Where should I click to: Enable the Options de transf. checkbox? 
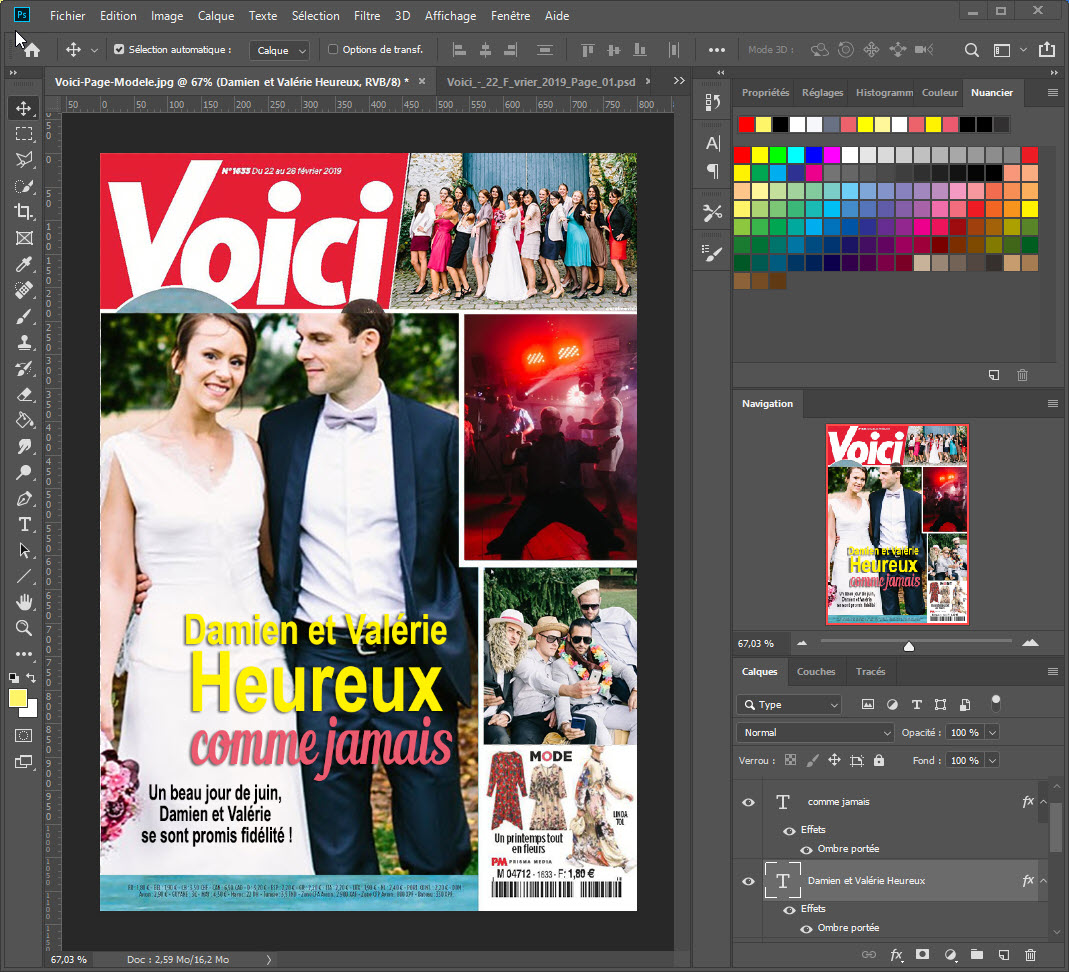pyautogui.click(x=333, y=49)
